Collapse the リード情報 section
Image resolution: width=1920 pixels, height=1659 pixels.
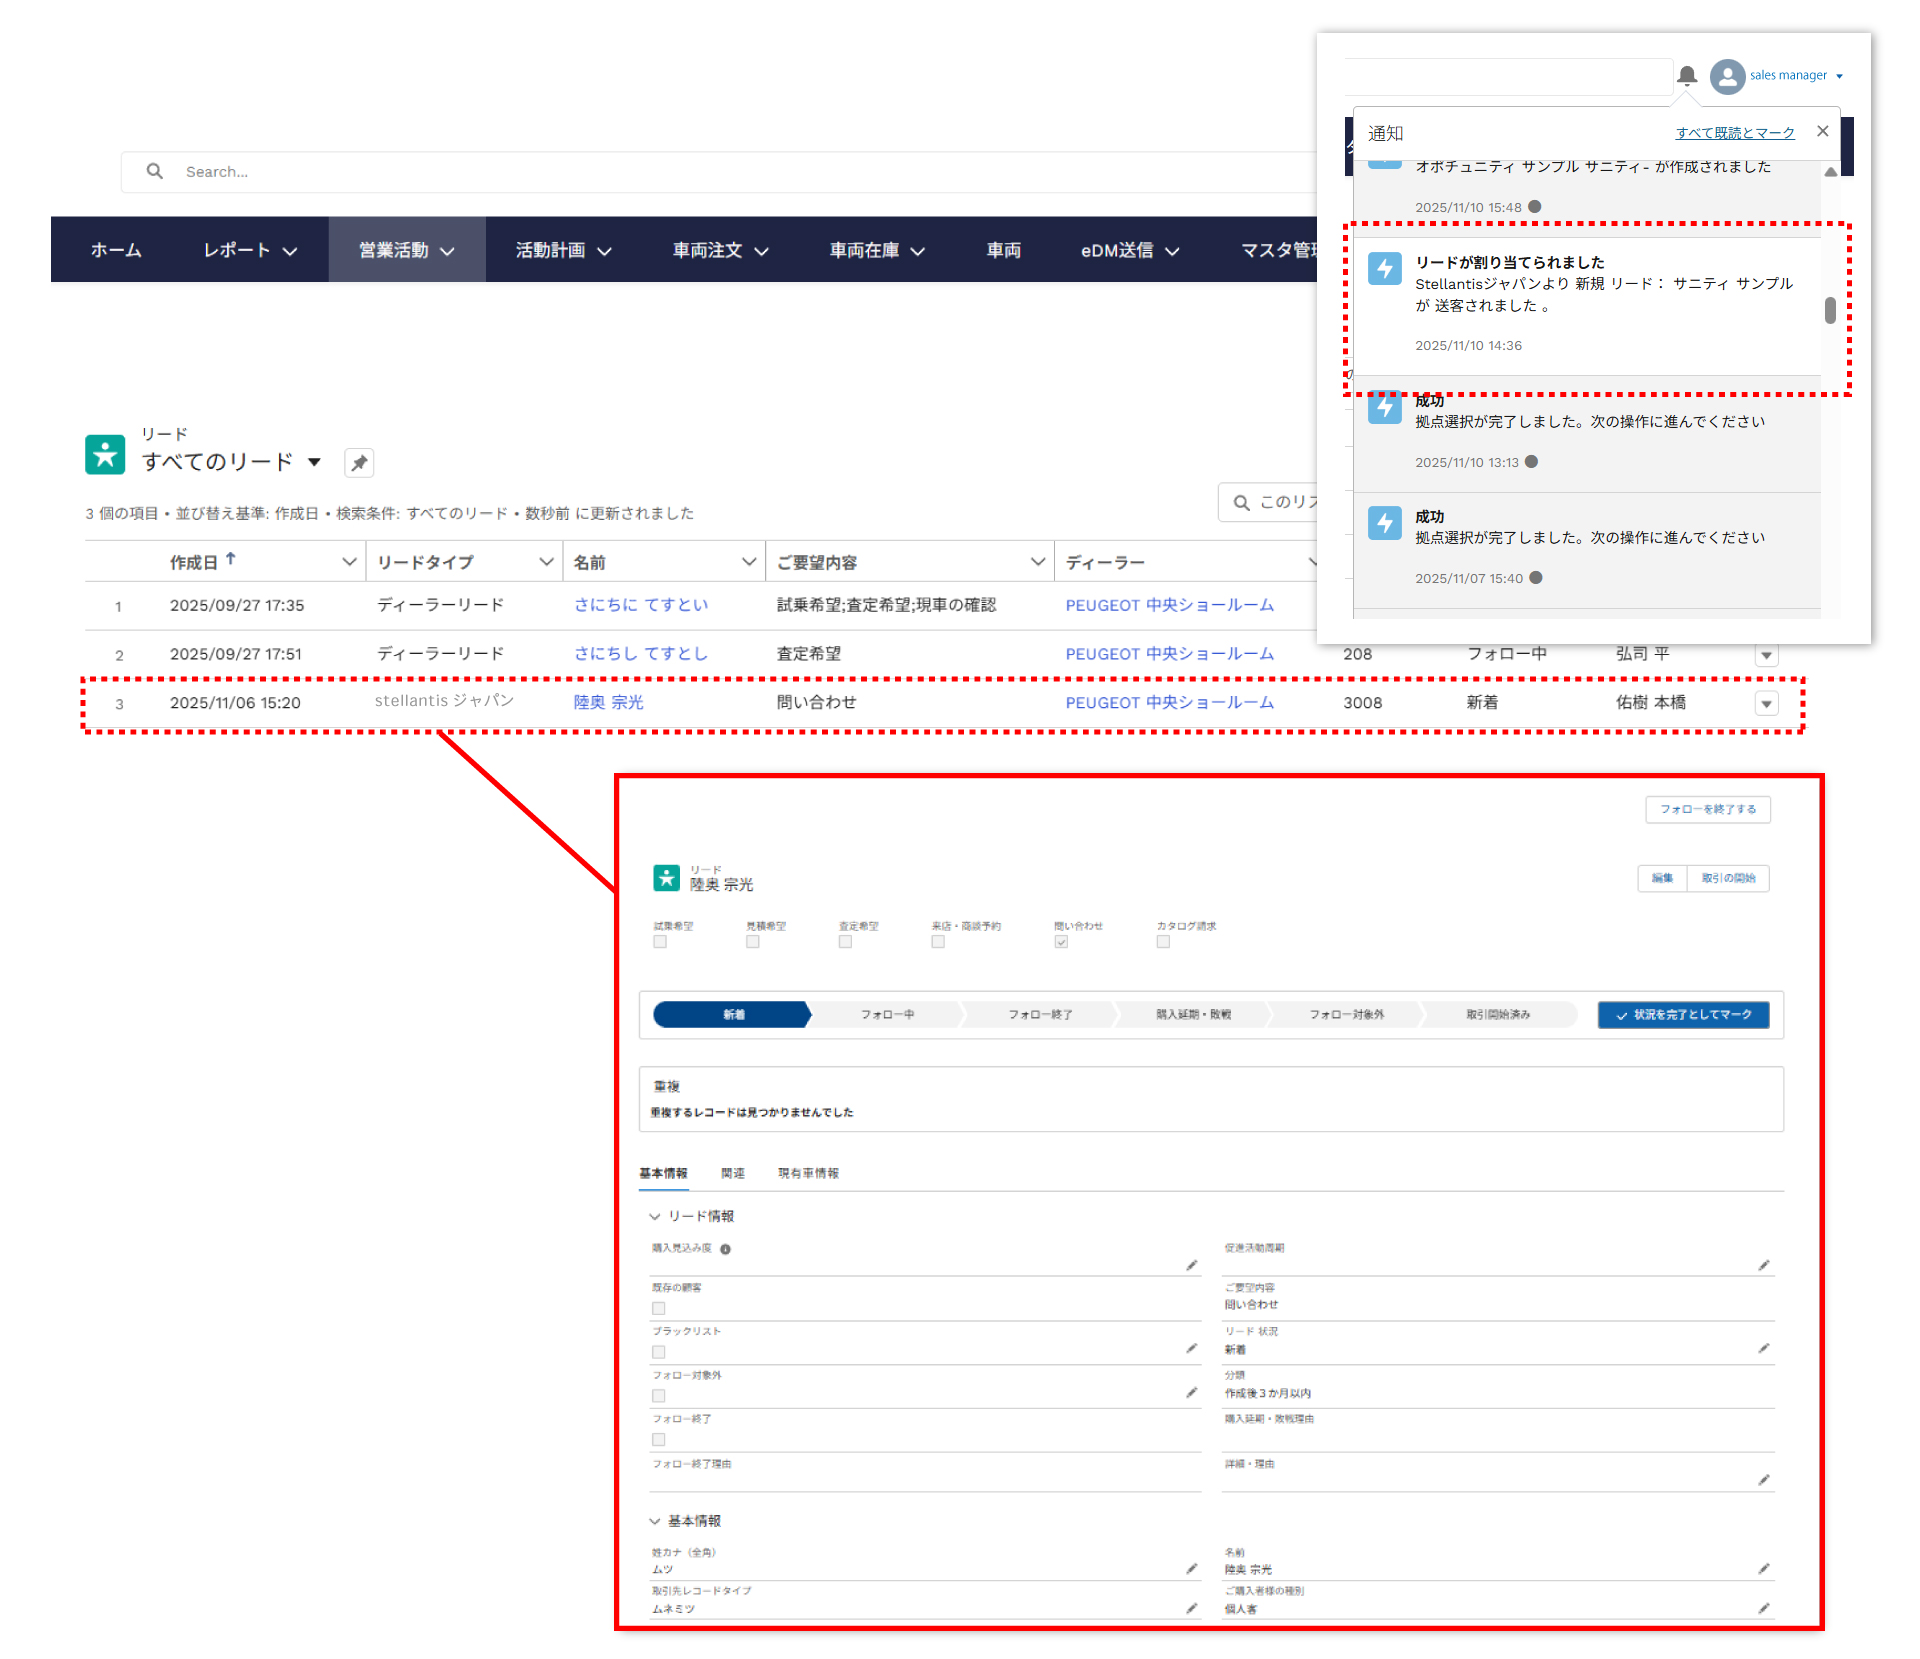point(656,1217)
